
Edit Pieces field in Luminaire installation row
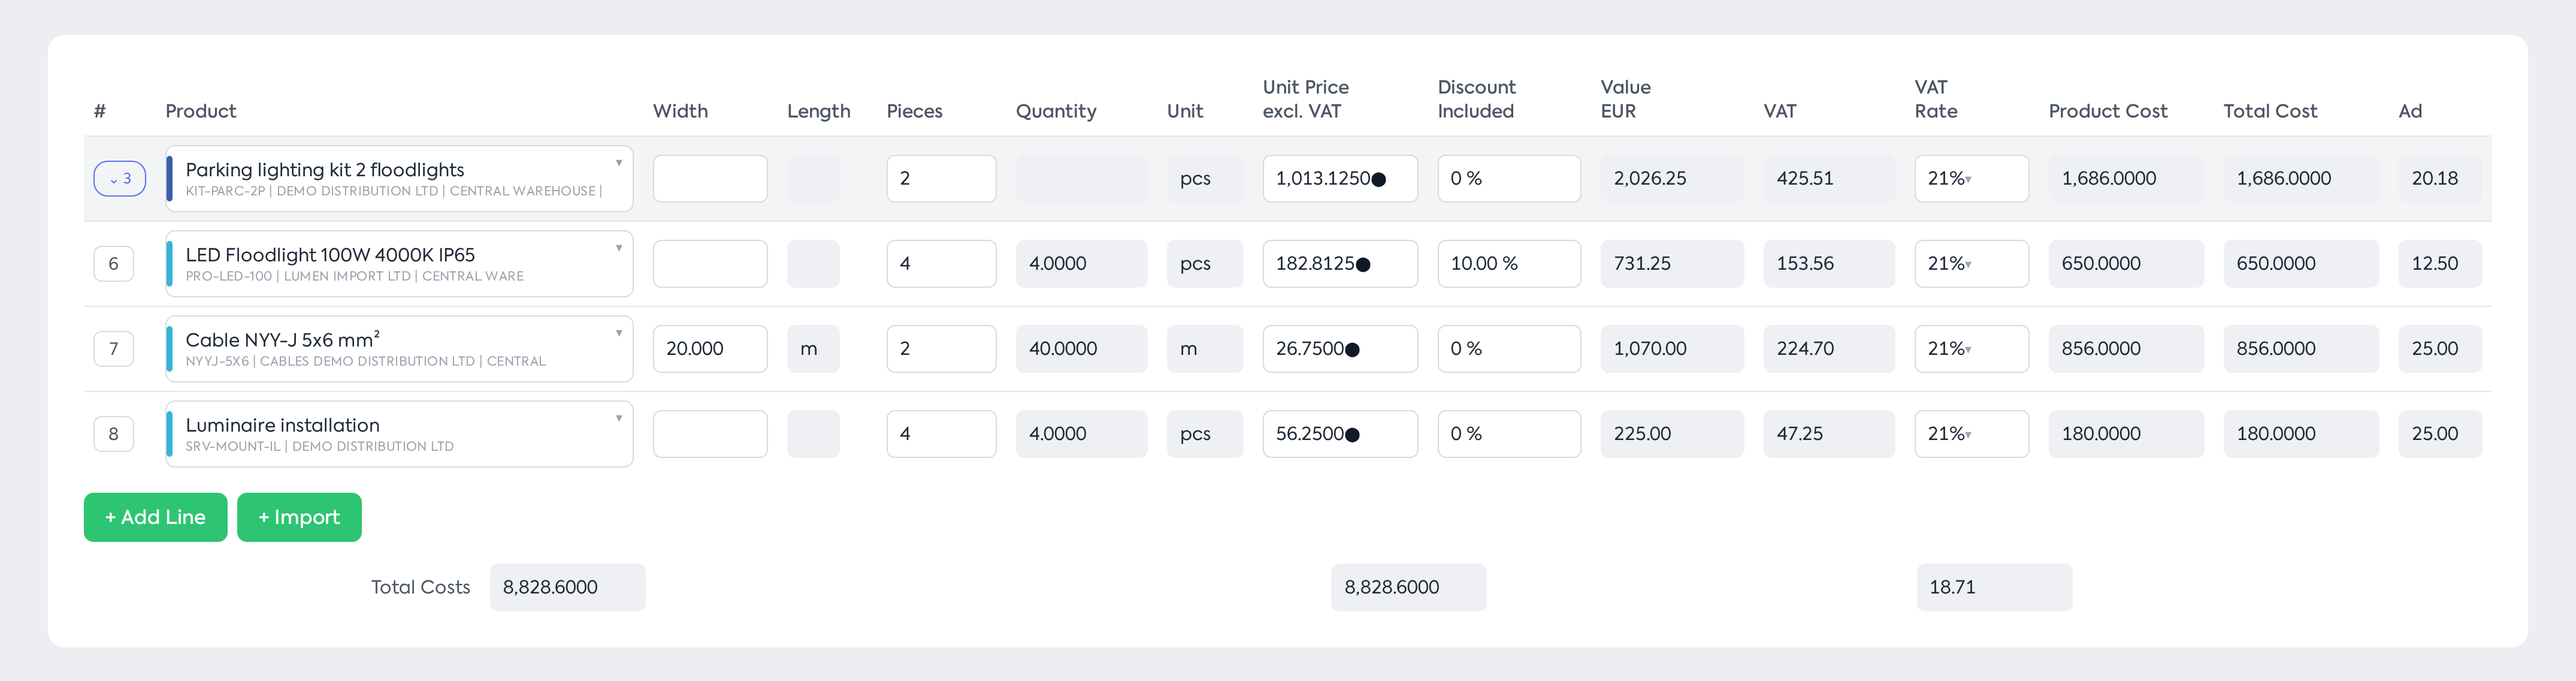pos(941,434)
